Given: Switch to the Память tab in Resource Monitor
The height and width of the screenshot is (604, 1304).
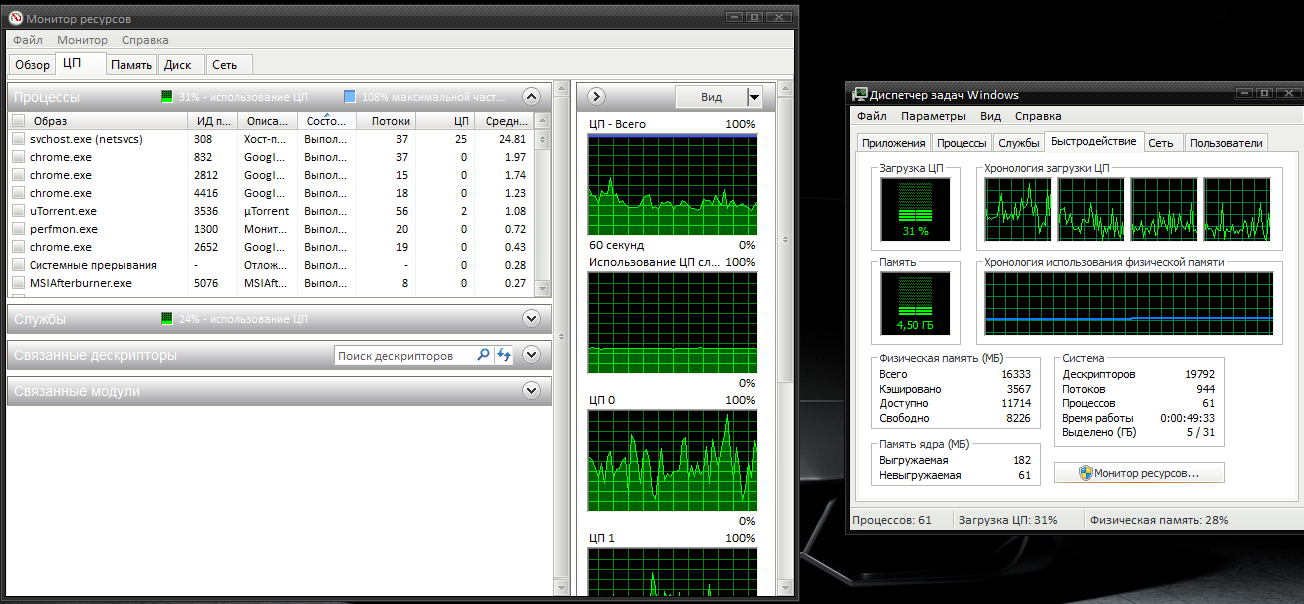Looking at the screenshot, I should click(131, 65).
